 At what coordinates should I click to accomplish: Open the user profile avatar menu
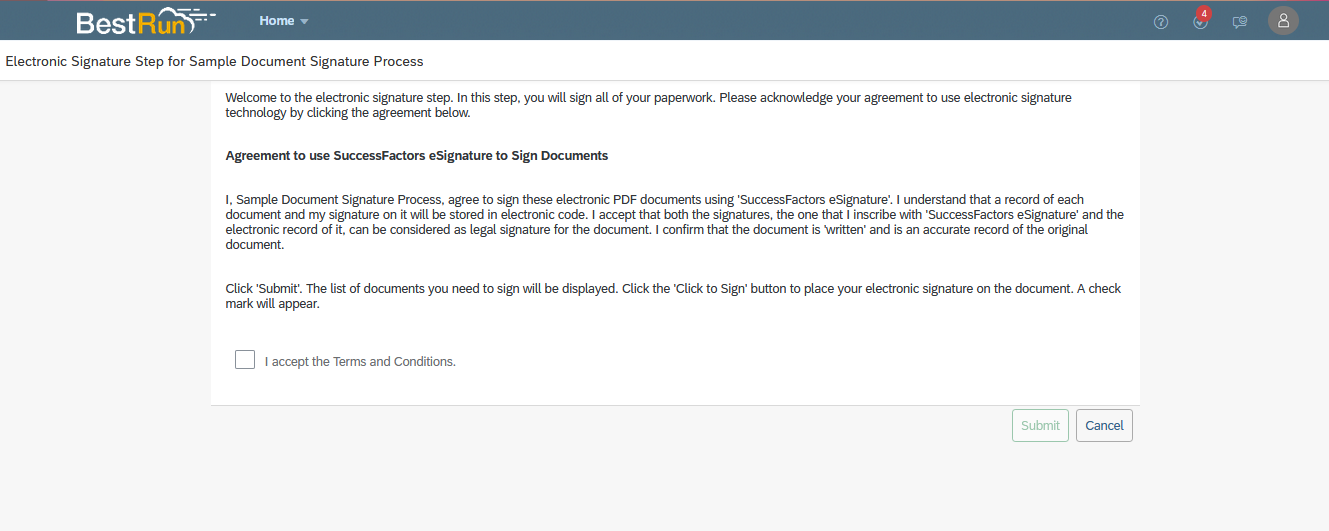pos(1283,21)
